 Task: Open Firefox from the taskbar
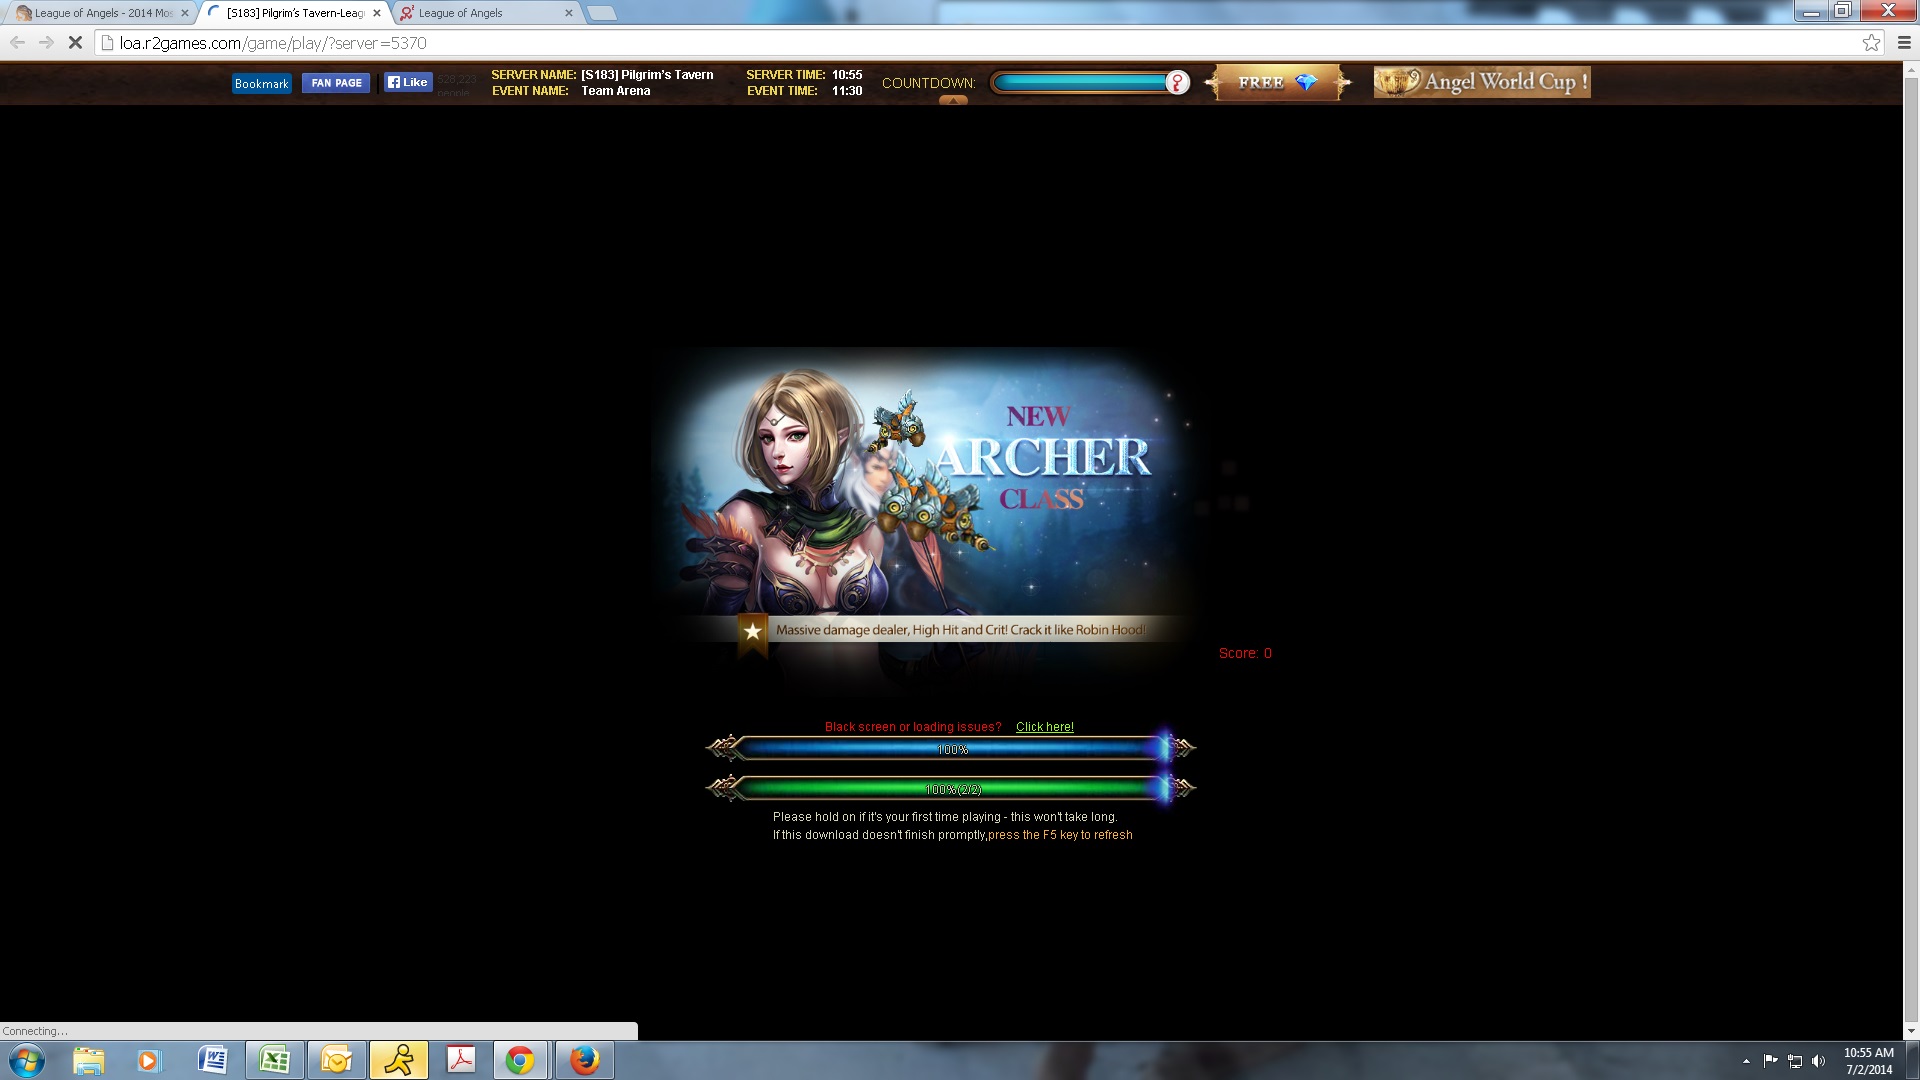pyautogui.click(x=584, y=1060)
